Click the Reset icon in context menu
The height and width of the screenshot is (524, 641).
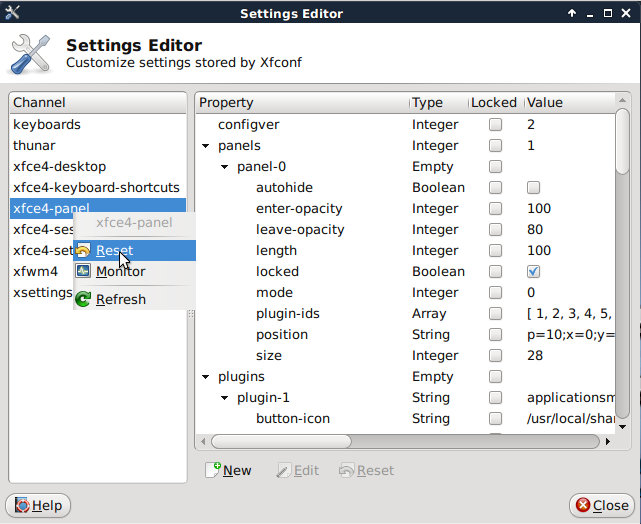pos(83,250)
